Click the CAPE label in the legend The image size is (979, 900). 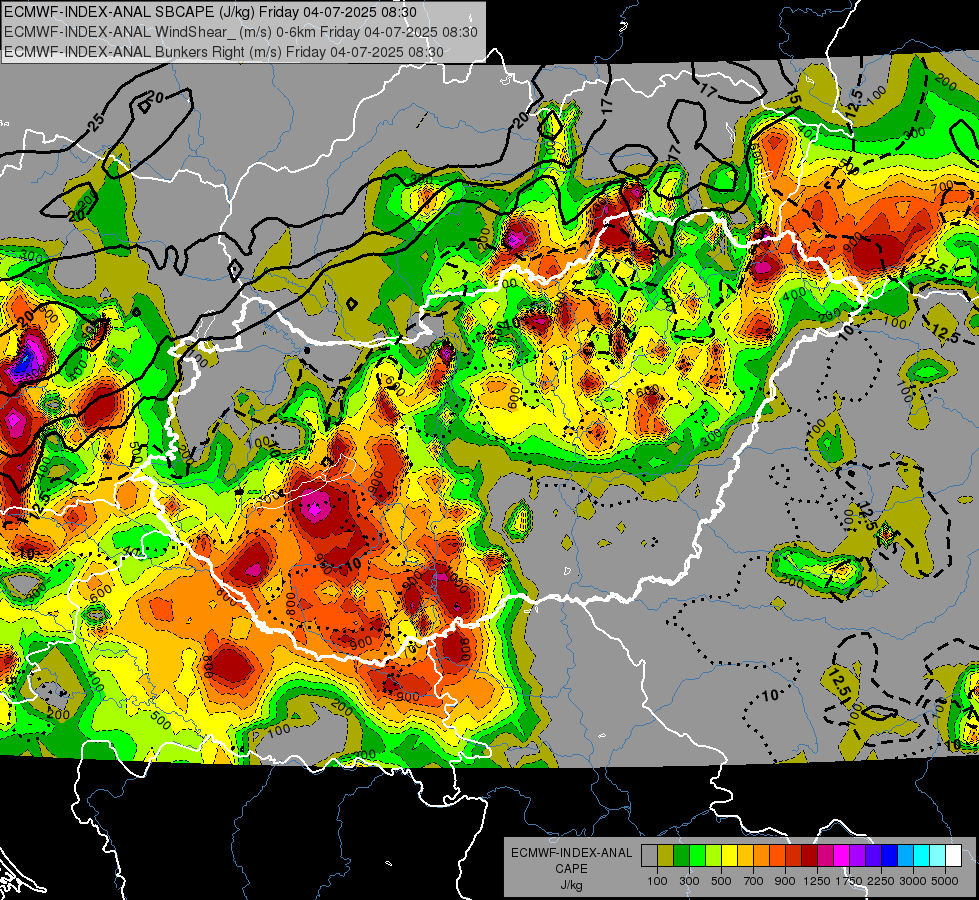[x=571, y=869]
